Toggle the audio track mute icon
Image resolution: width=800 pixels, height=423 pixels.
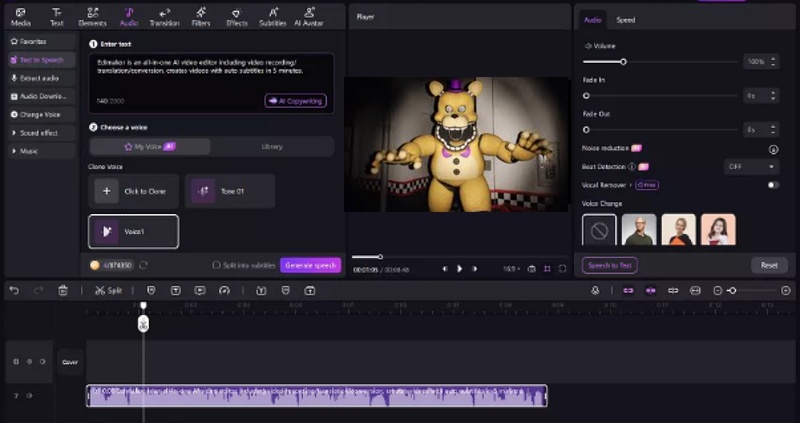click(29, 395)
